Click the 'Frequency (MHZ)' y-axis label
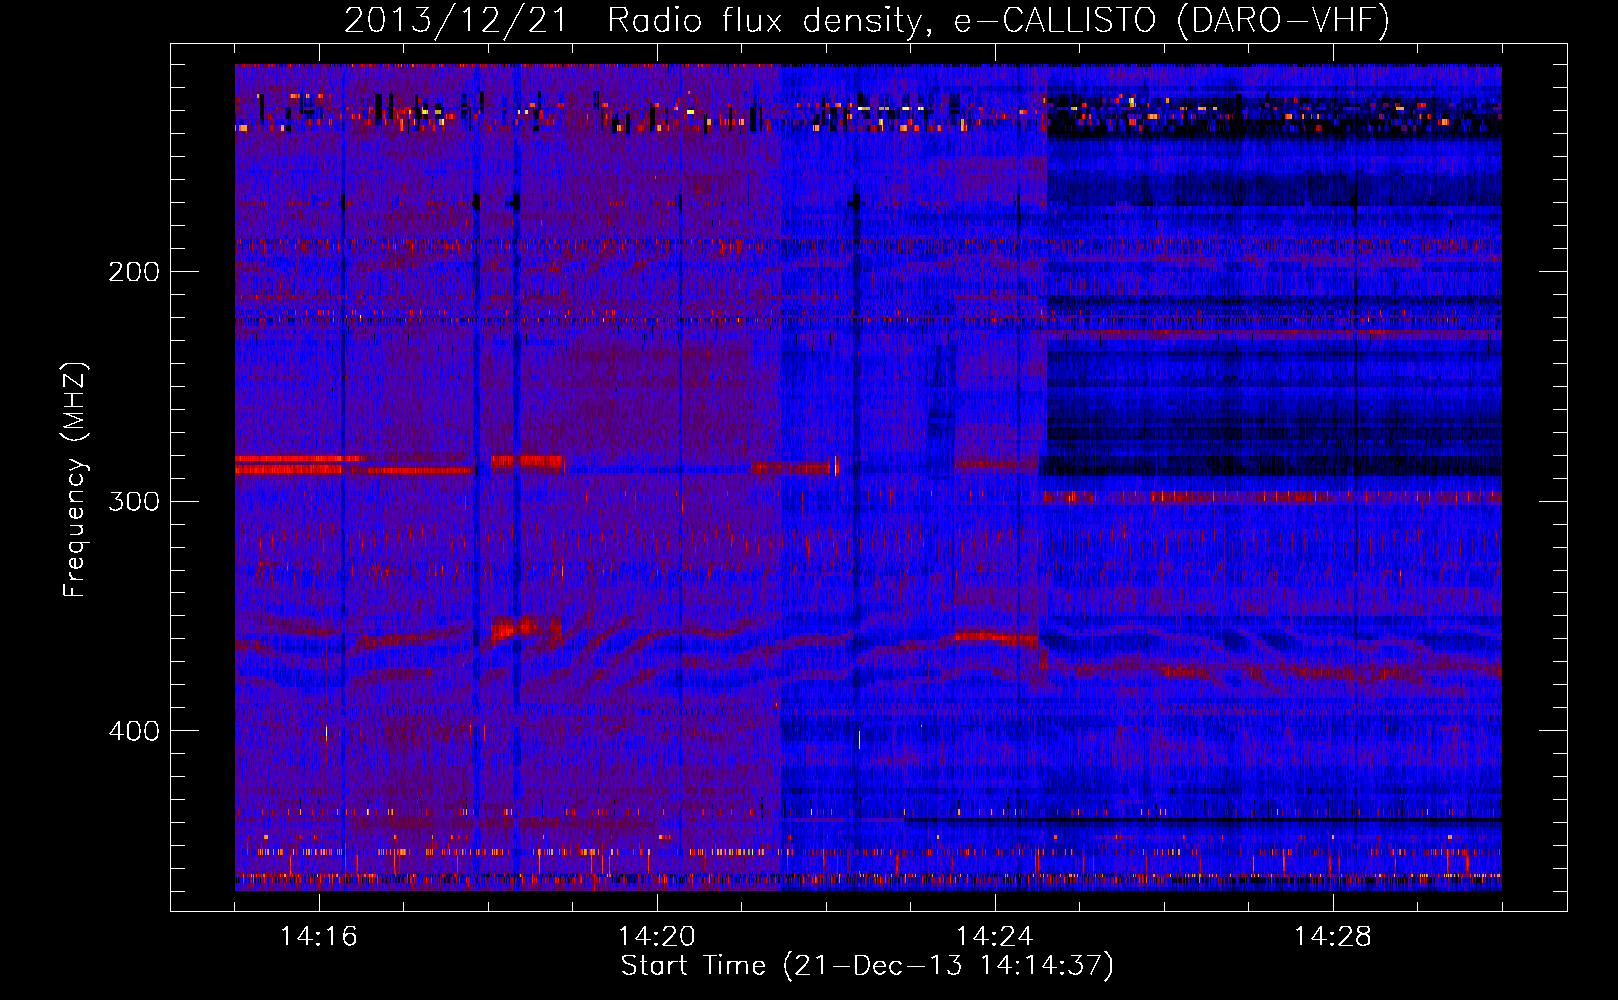 (x=75, y=479)
